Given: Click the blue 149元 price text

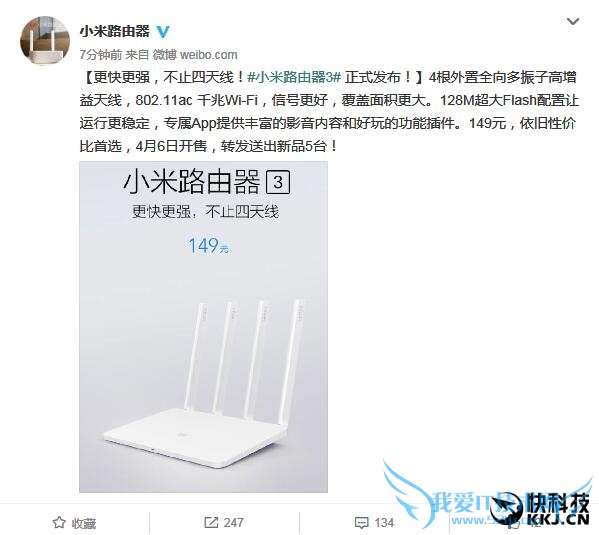Looking at the screenshot, I should click(x=209, y=246).
